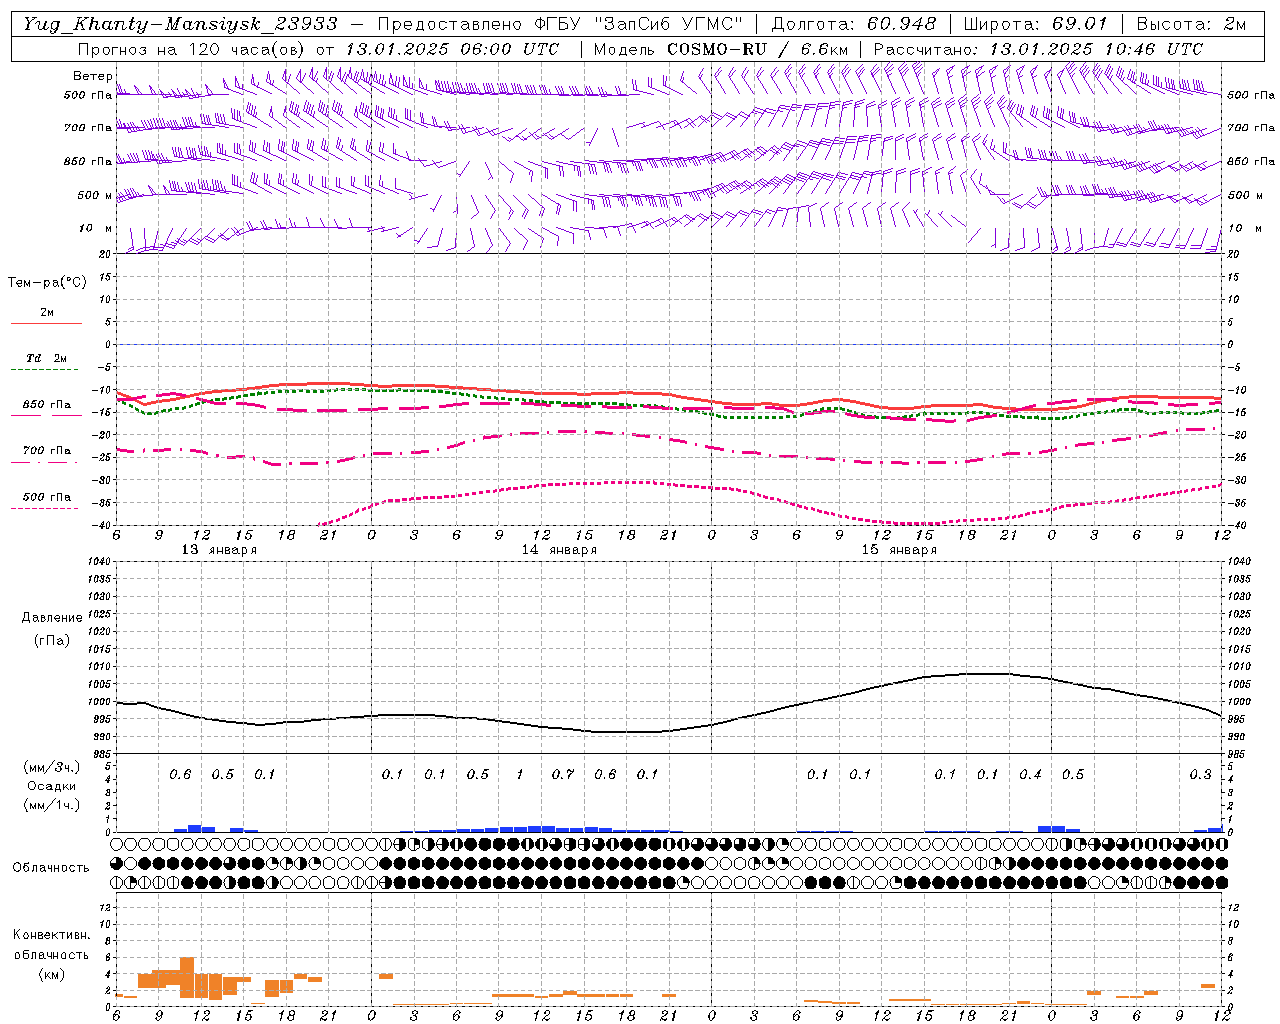Click the station title Yug_Khanty-Mansiysk_23933
The height and width of the screenshot is (1024, 1280).
click(180, 24)
